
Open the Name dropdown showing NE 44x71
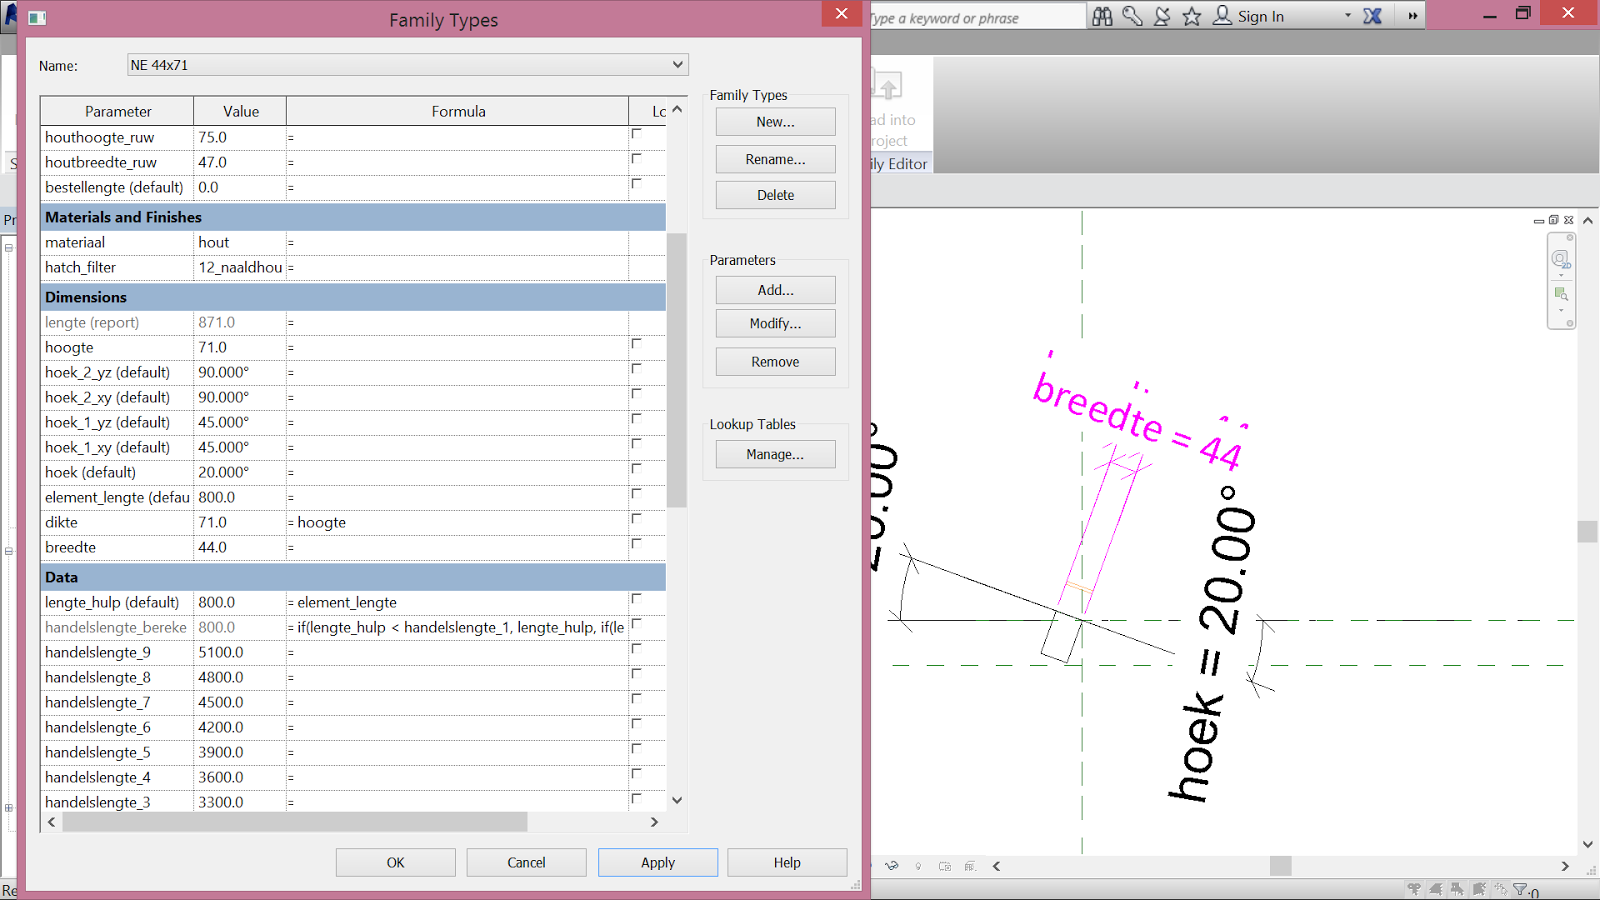[x=408, y=65]
